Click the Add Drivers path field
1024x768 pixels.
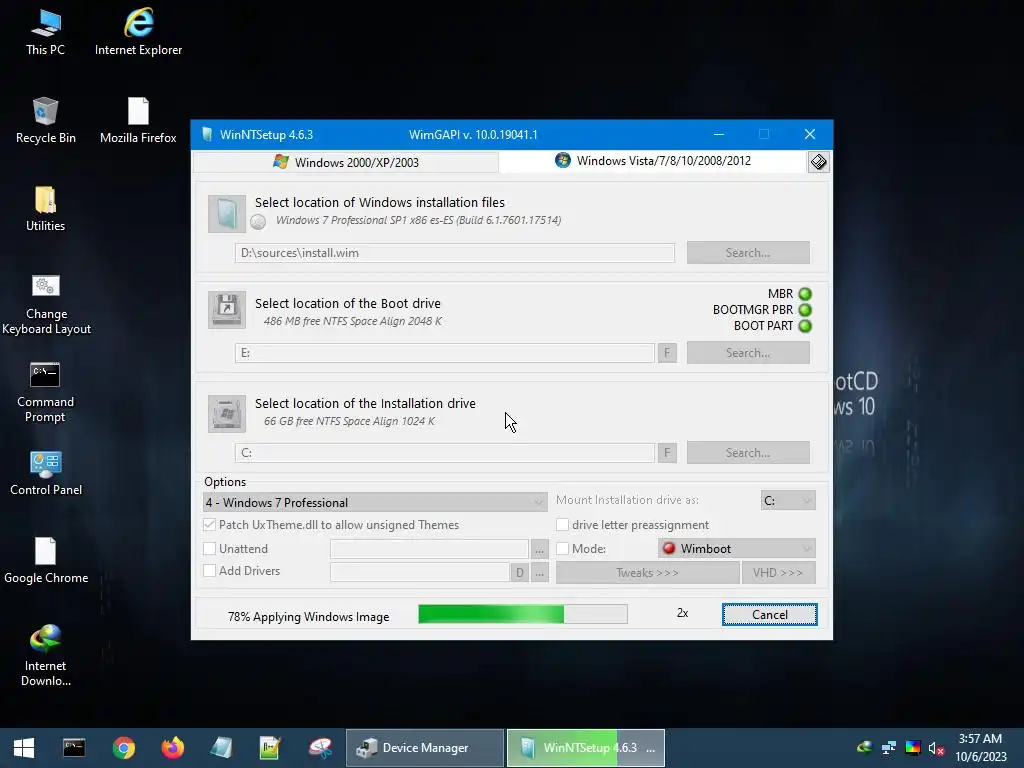pos(420,573)
